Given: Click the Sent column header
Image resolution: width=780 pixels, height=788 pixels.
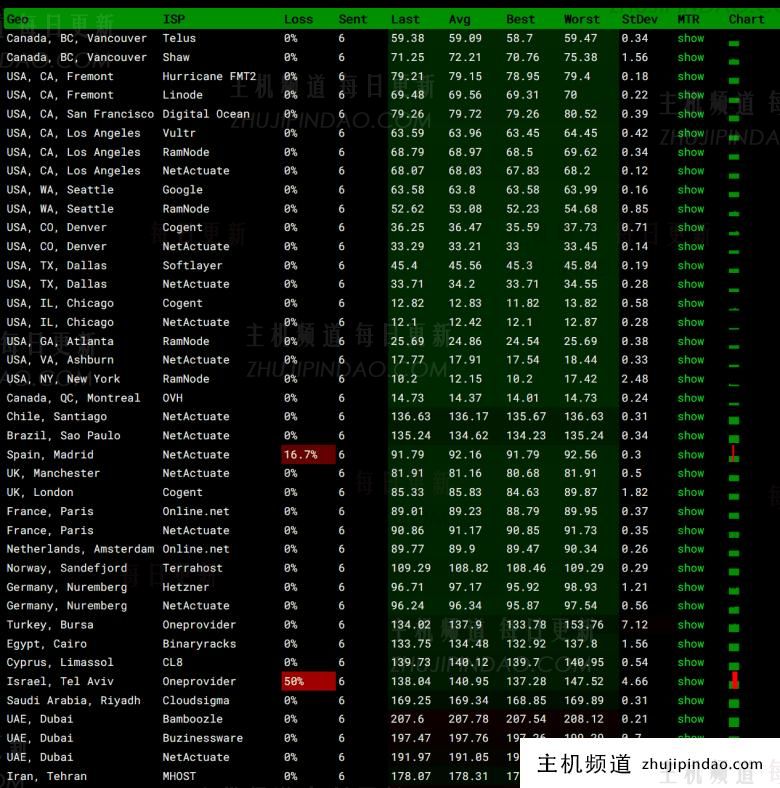Looking at the screenshot, I should click(352, 20).
